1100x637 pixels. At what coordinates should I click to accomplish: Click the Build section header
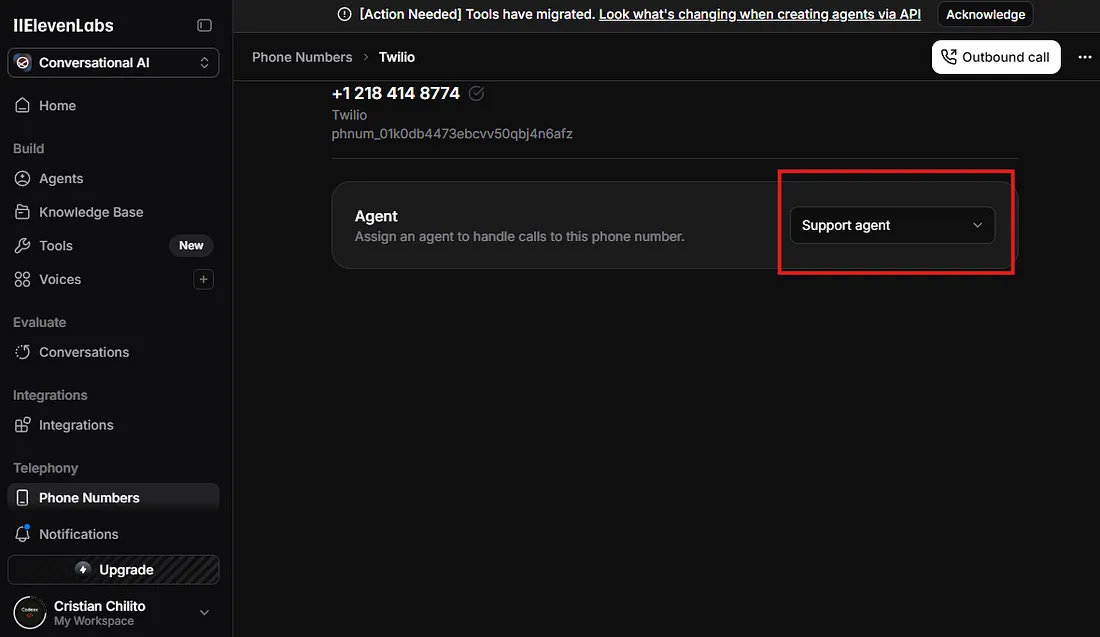point(29,149)
